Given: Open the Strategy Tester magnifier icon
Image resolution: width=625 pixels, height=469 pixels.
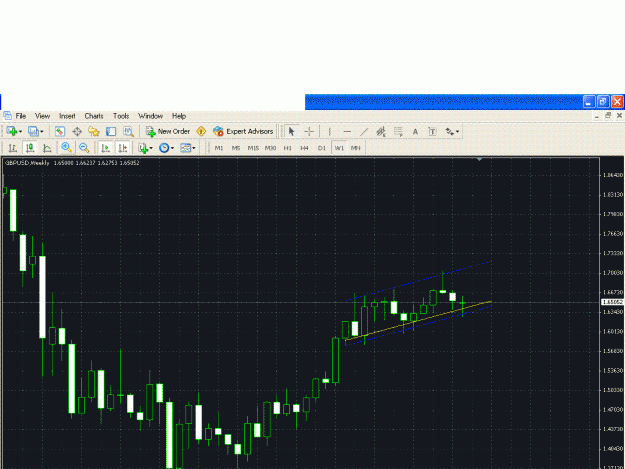Looking at the screenshot, I should coord(128,131).
